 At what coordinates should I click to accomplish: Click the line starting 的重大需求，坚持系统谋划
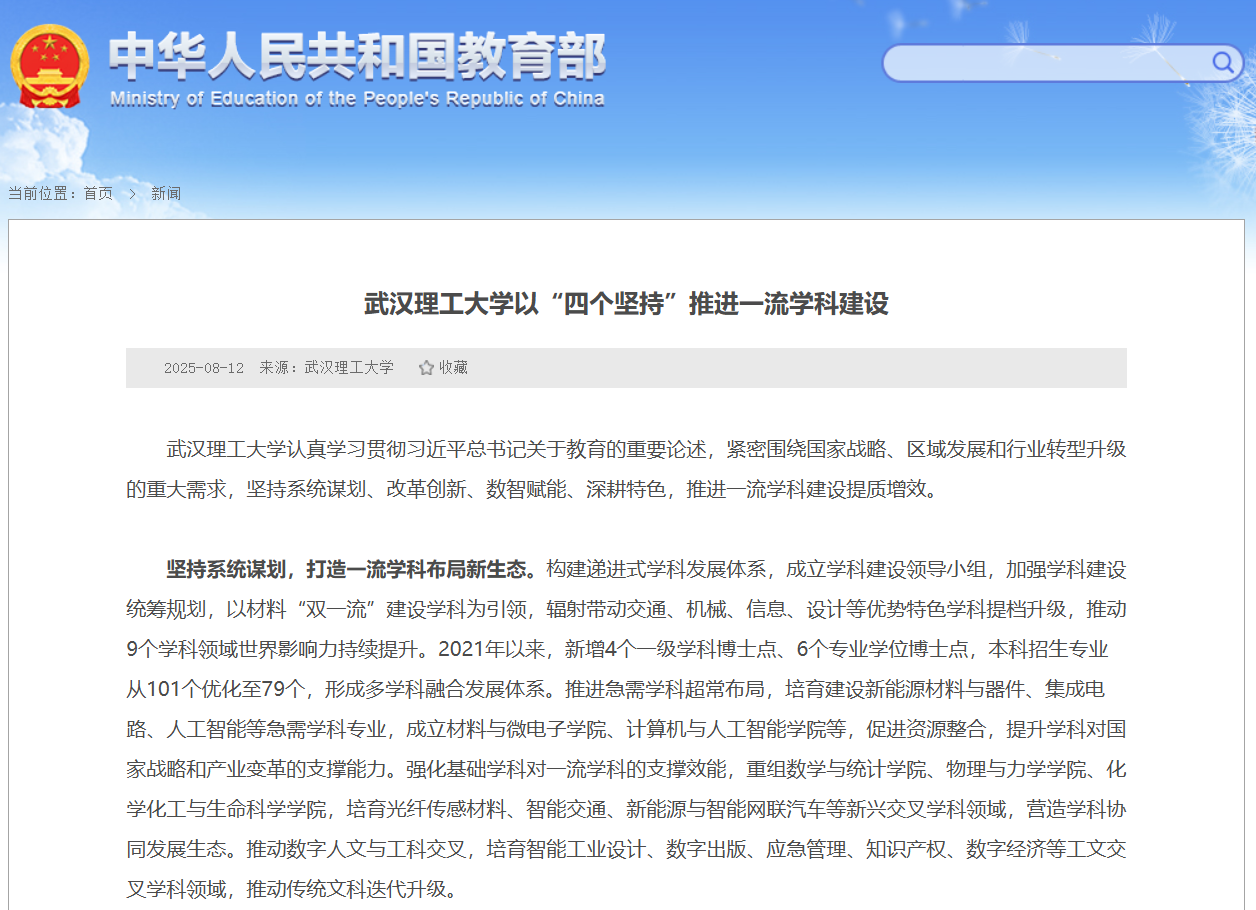[x=533, y=490]
